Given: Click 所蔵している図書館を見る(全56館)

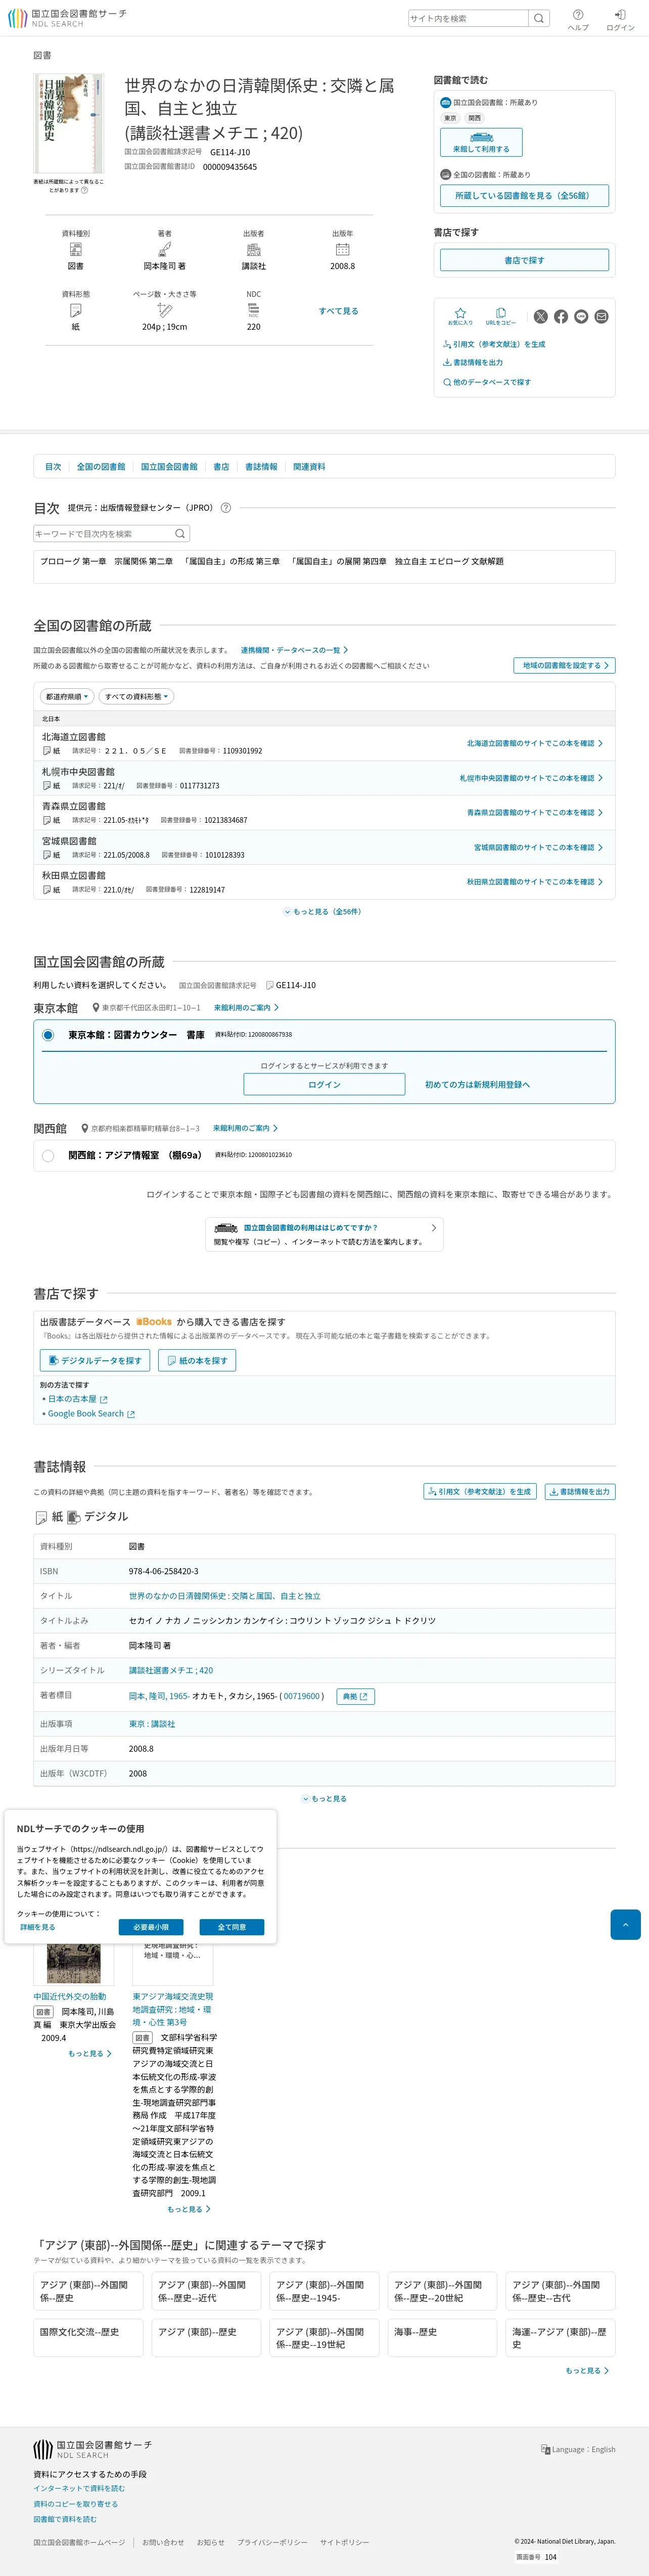Looking at the screenshot, I should pos(524,195).
